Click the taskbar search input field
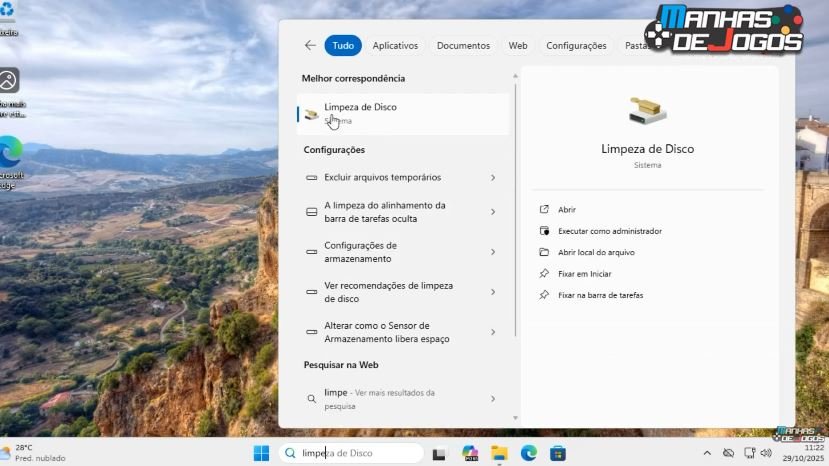The image size is (829, 466). click(x=360, y=453)
